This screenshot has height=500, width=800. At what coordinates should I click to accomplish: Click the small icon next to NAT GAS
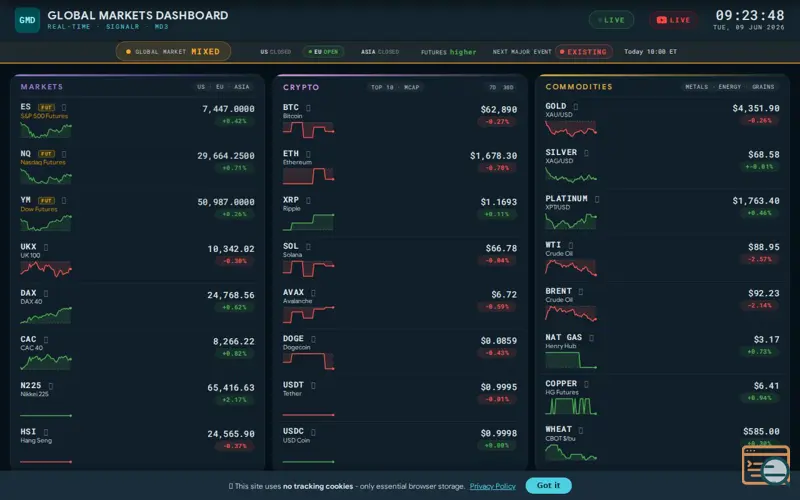(x=591, y=338)
